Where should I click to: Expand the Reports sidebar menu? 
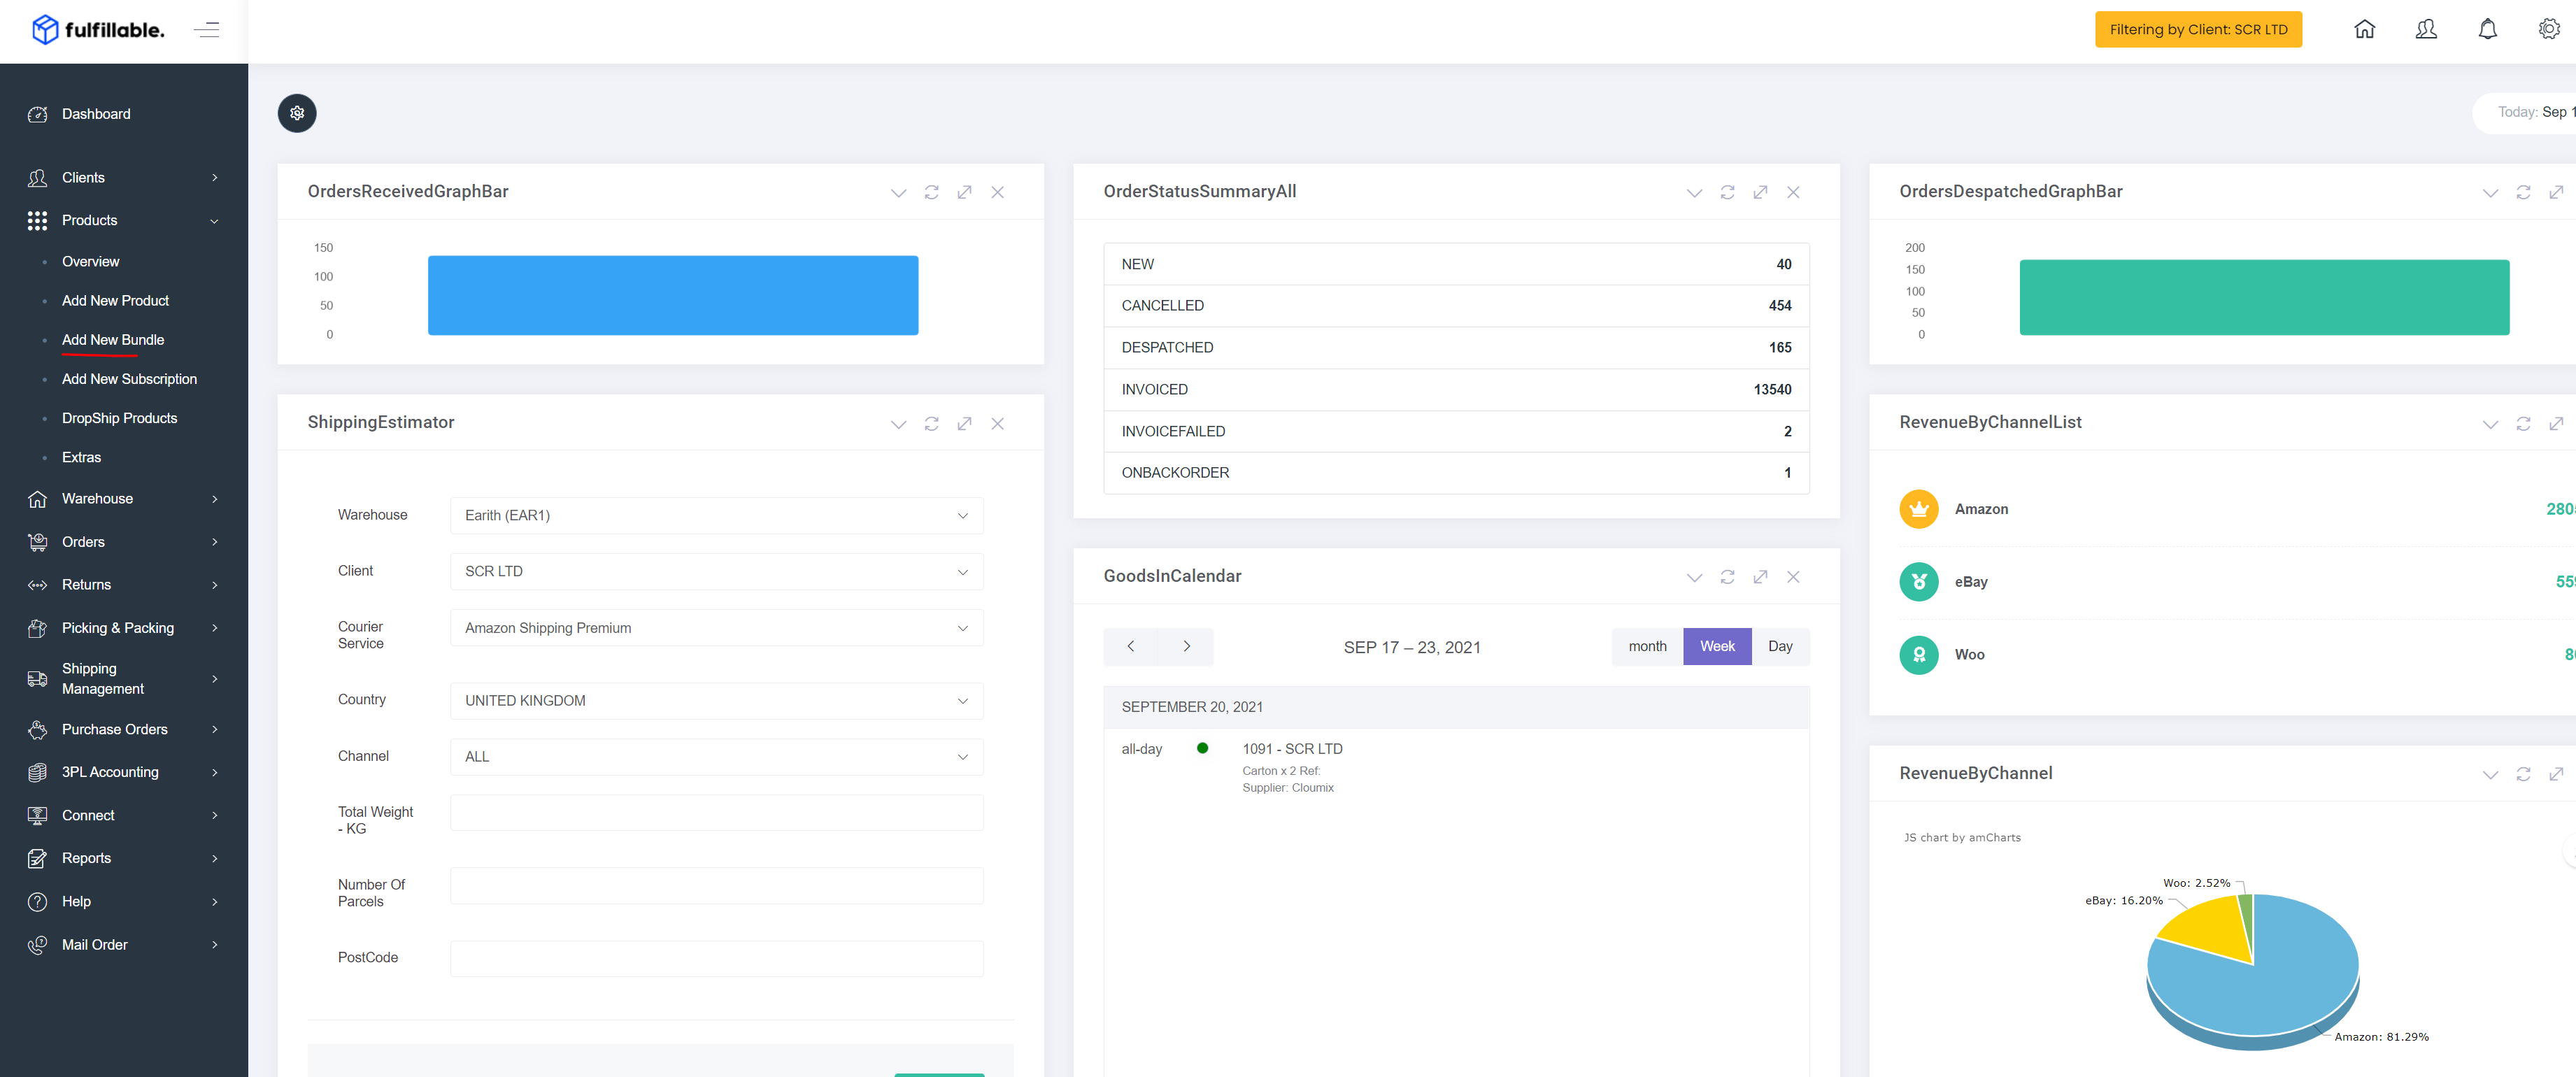click(x=123, y=858)
